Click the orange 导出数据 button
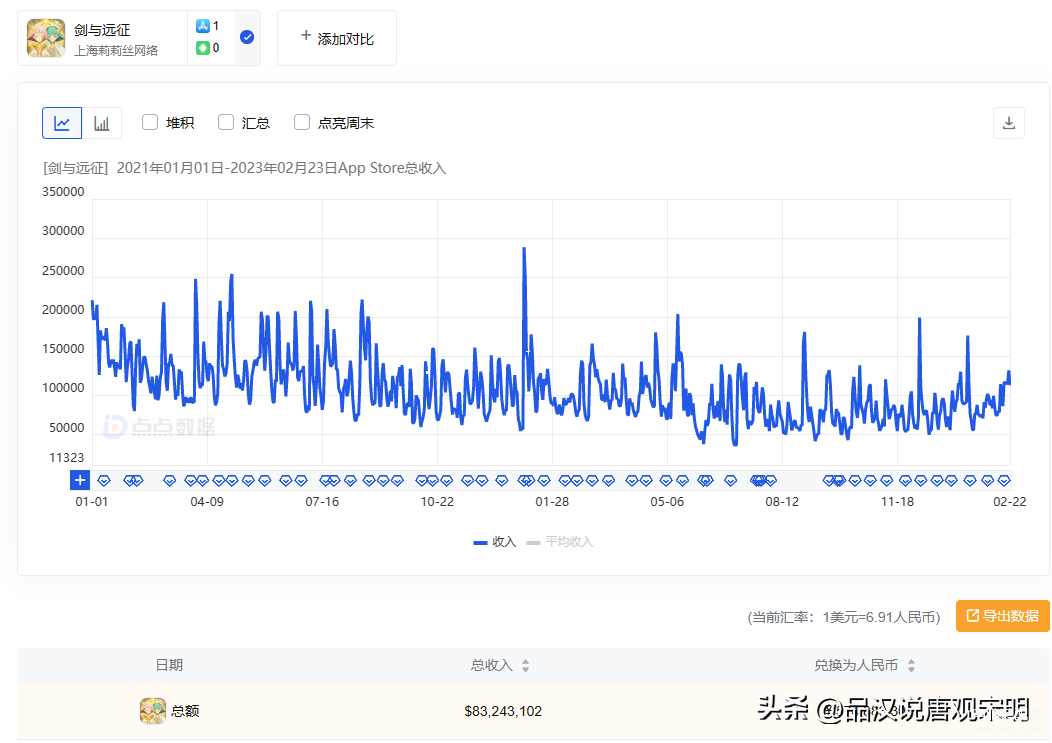1052x743 pixels. (x=1002, y=615)
